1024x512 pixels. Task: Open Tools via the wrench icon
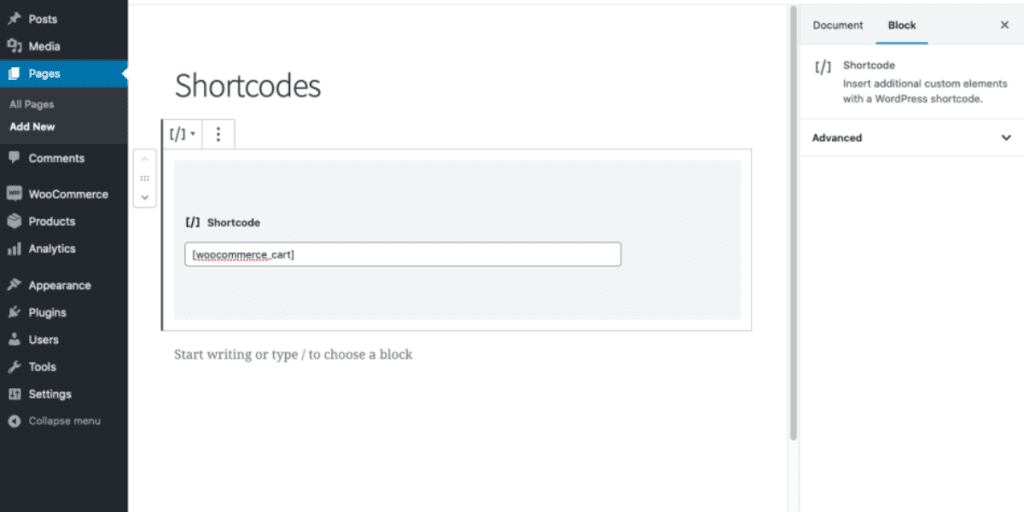14,367
